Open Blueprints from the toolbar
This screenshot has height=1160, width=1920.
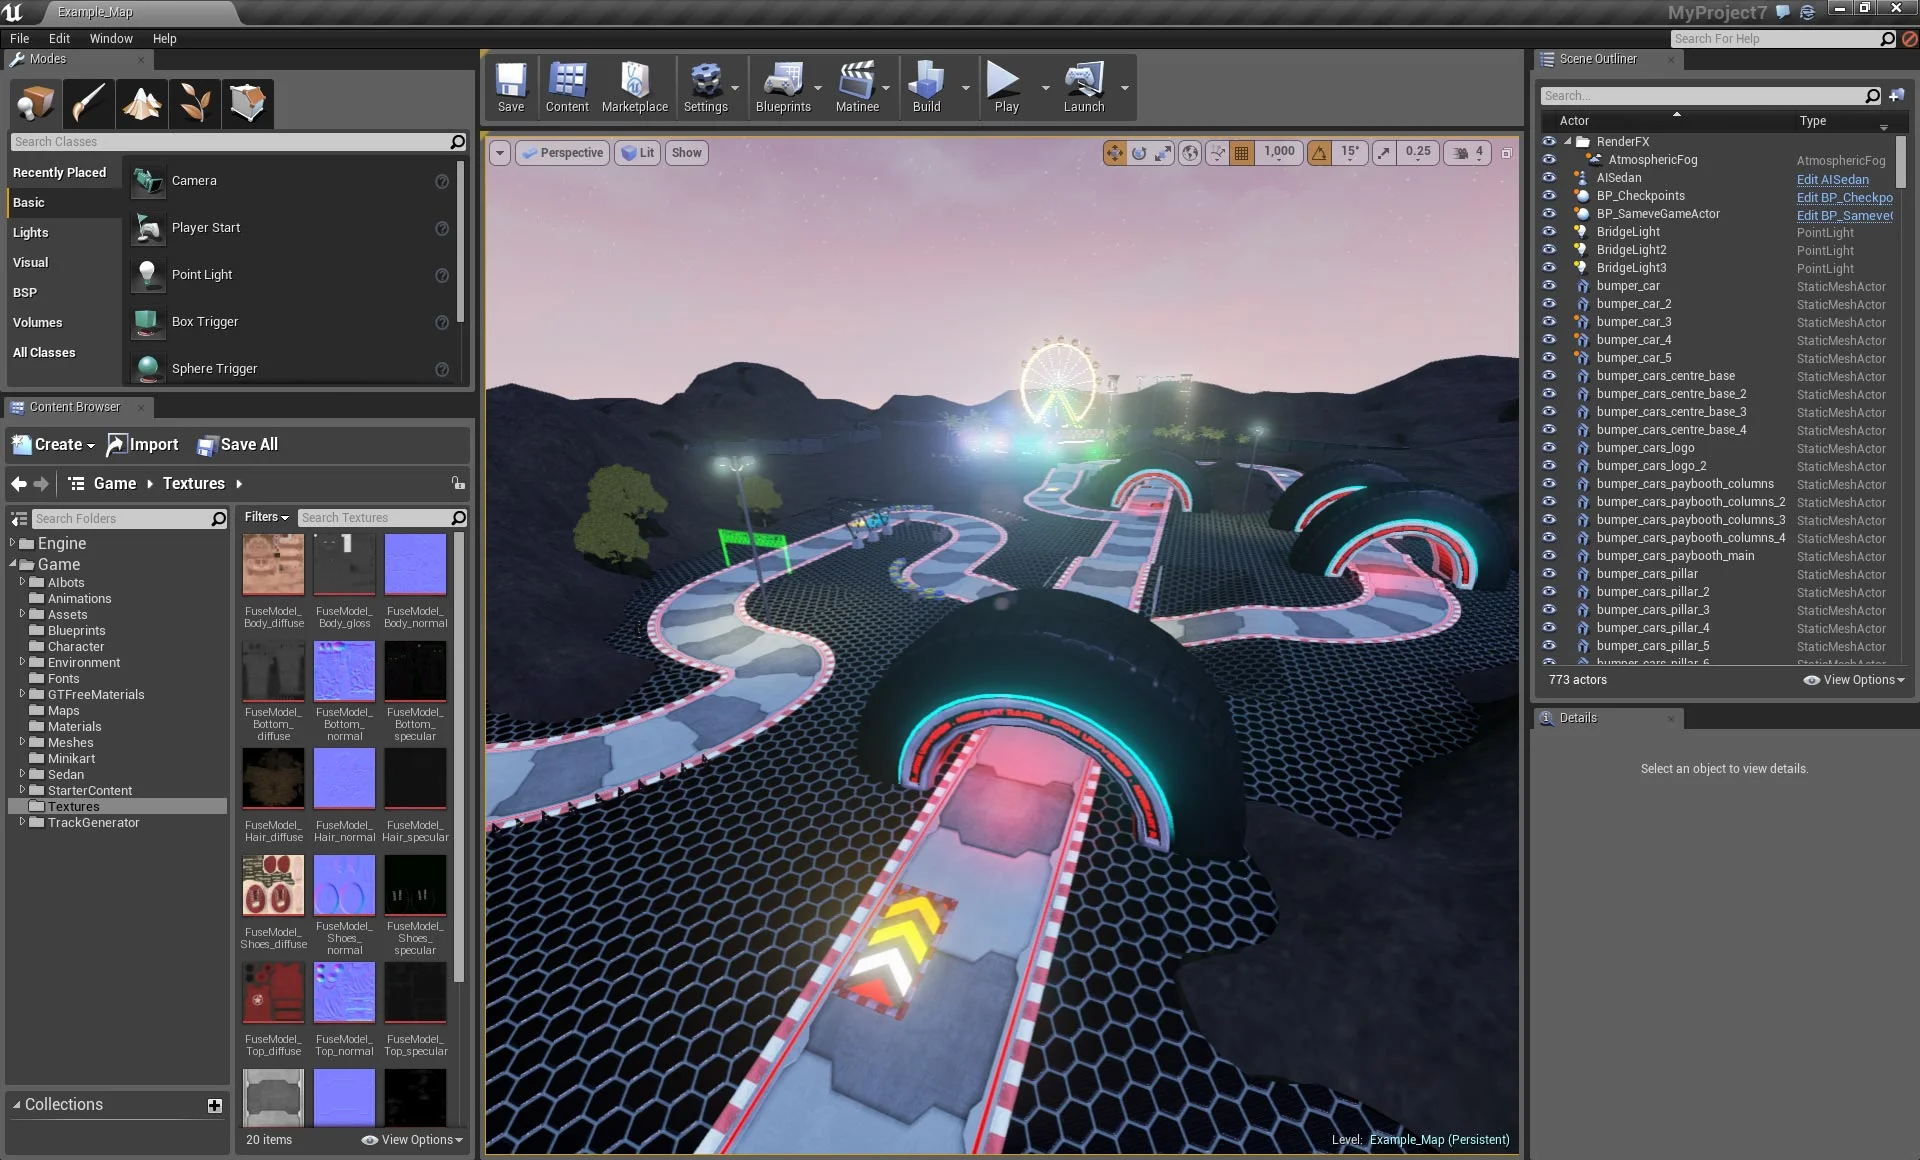point(782,86)
